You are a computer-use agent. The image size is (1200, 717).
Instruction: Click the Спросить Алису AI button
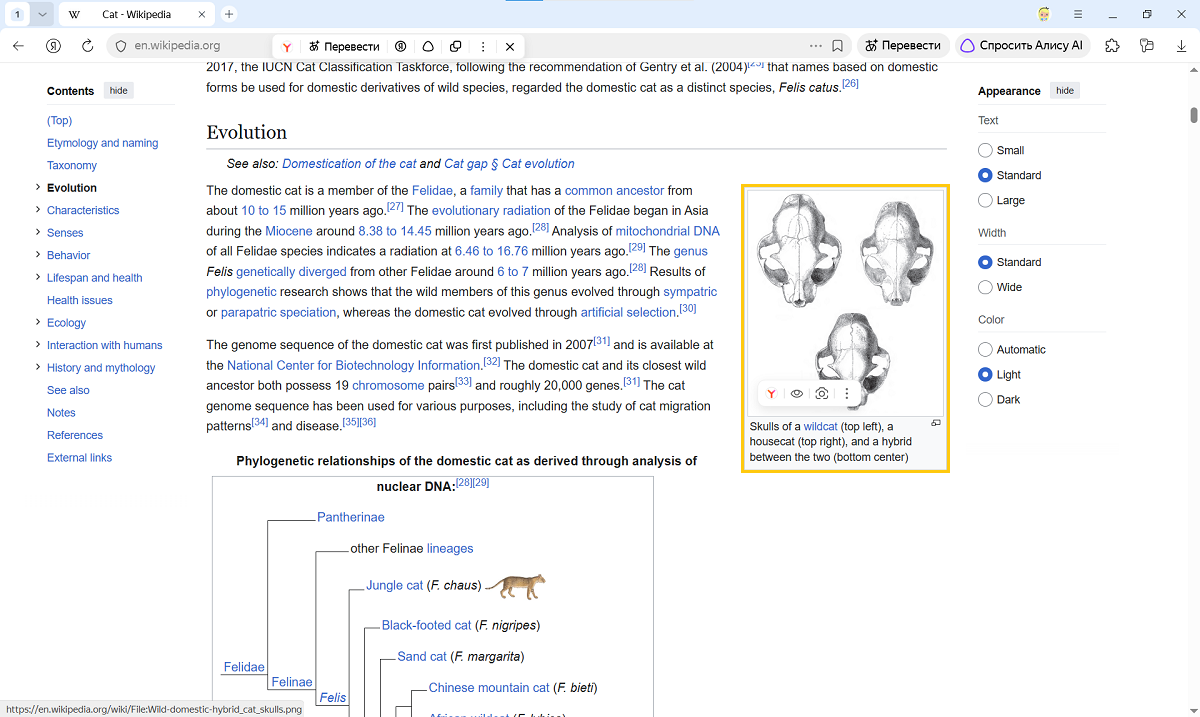1022,46
